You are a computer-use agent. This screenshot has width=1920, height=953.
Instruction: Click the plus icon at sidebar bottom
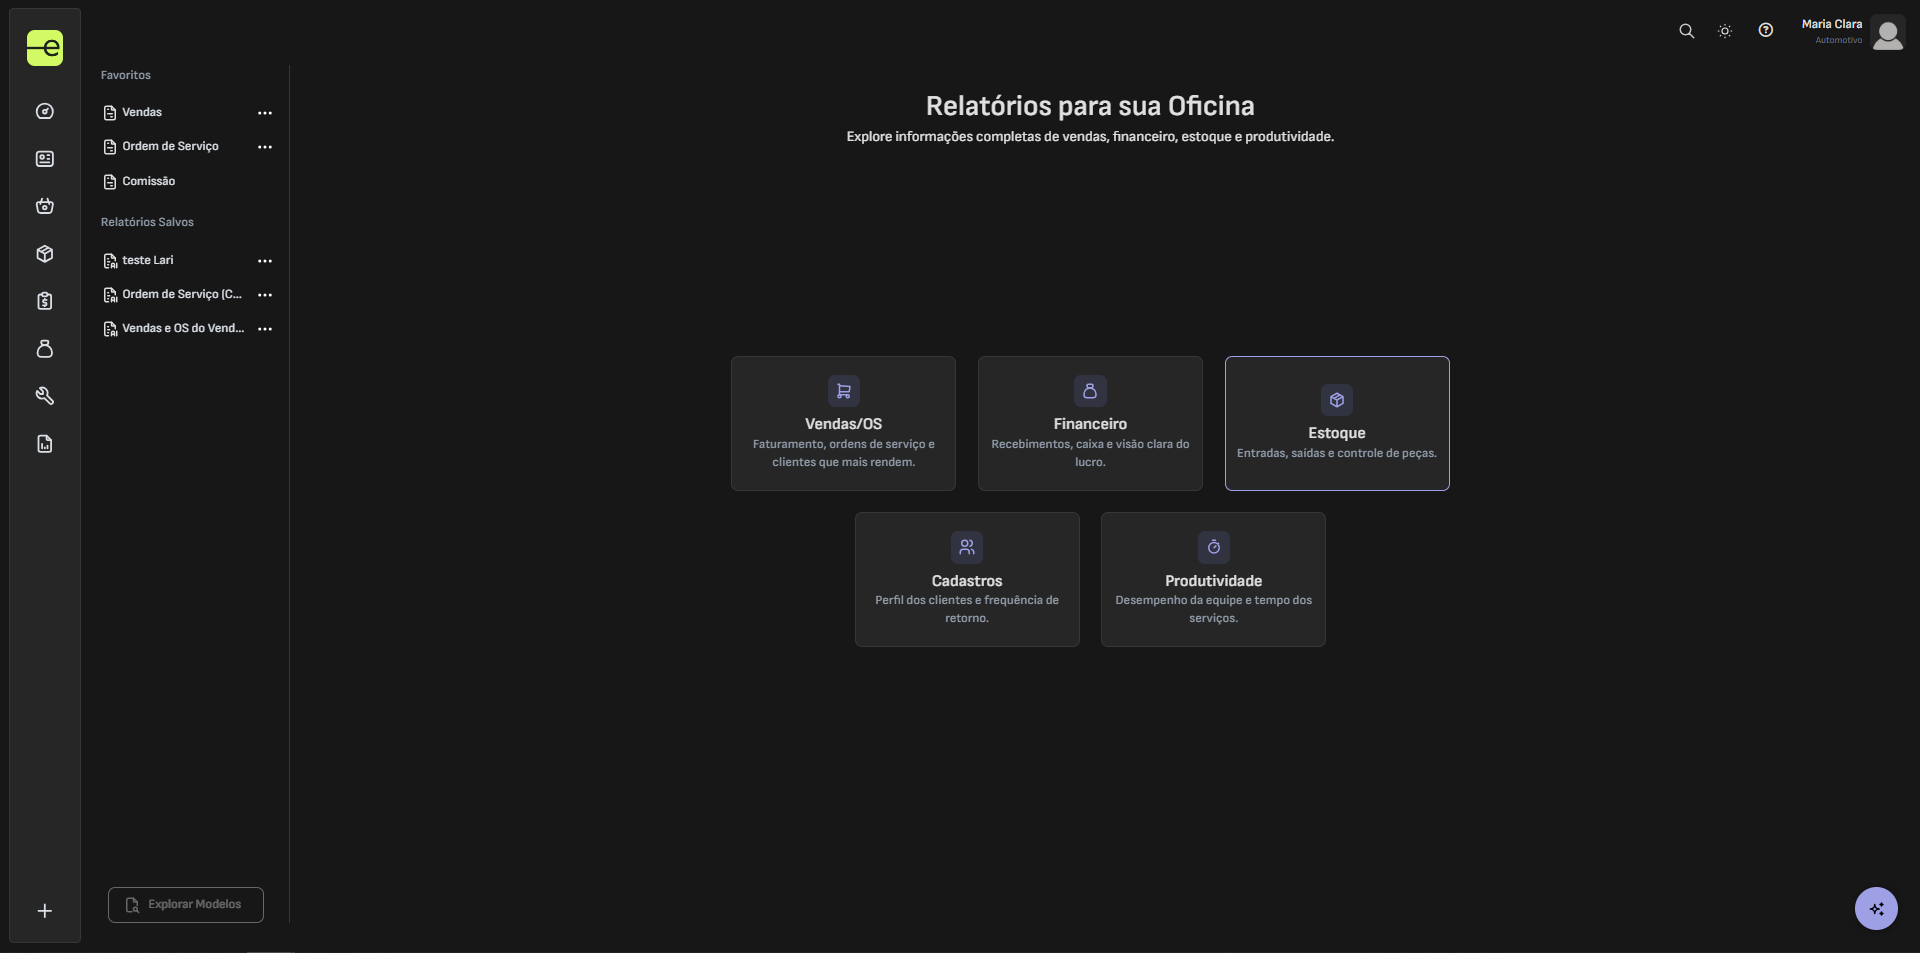pos(45,911)
